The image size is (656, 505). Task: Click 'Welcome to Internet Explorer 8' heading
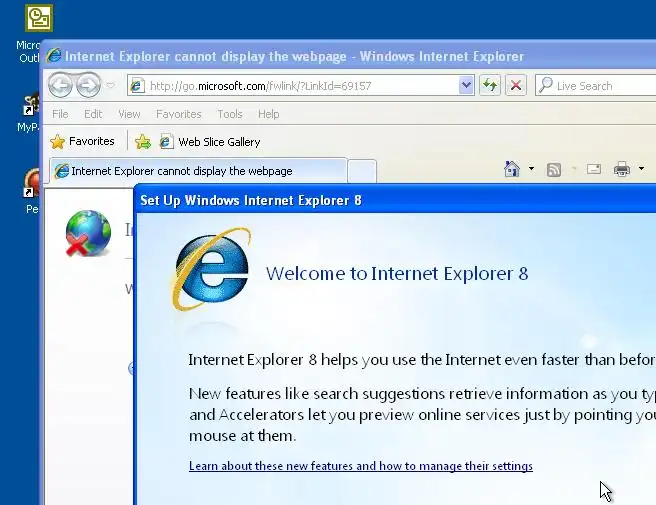(397, 274)
